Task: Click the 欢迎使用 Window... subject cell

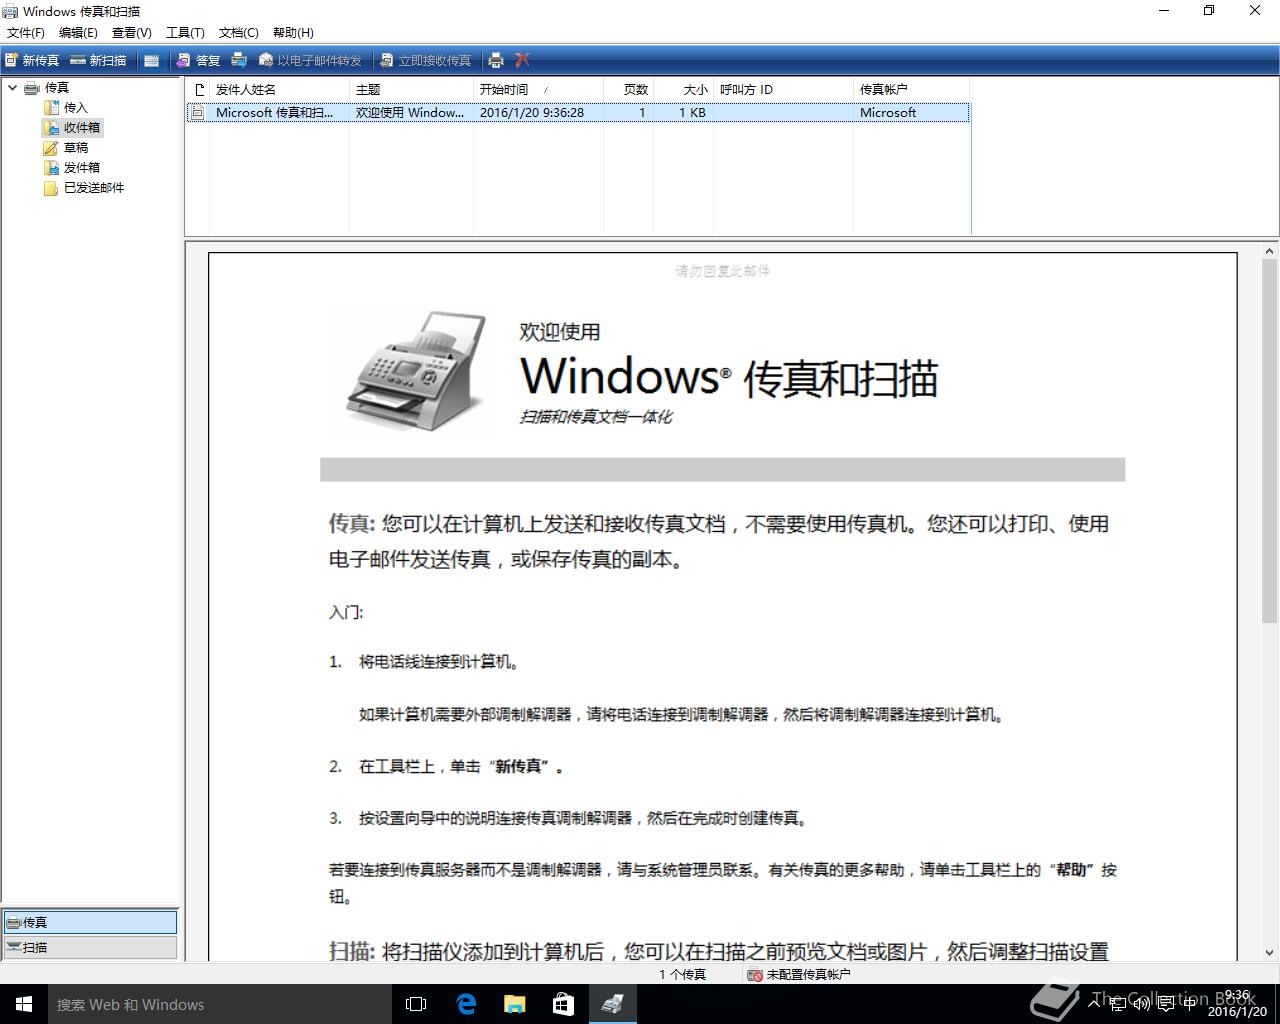Action: coord(410,113)
